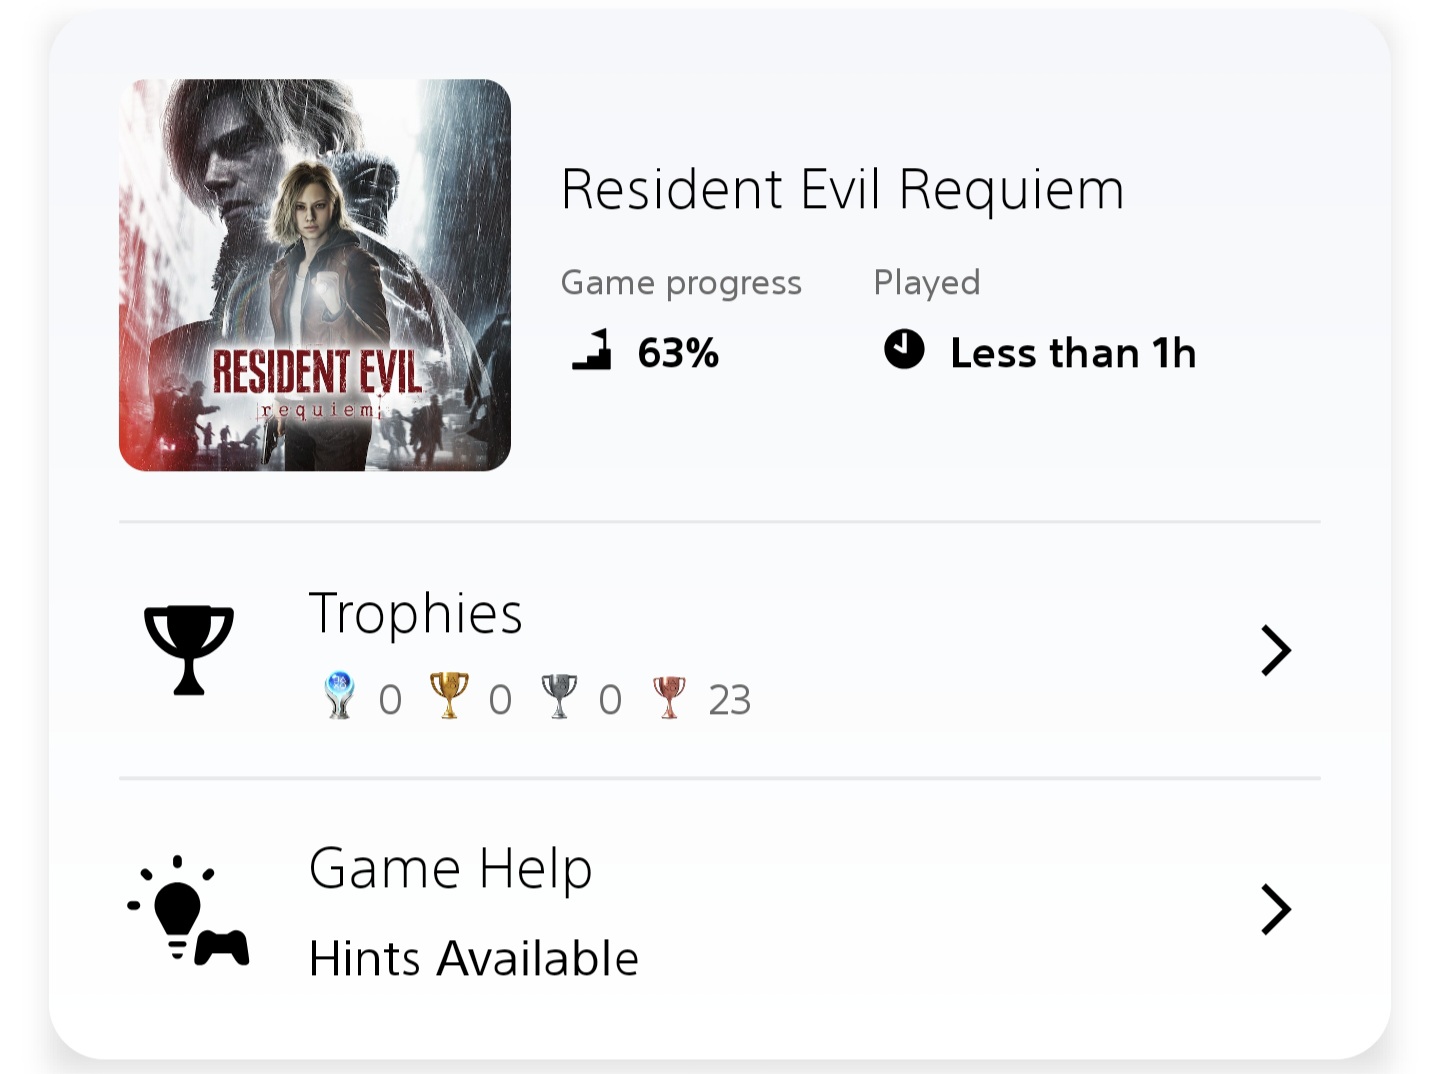Click the Resident Evil Requiem title
Screen dimensions: 1440x1074
click(842, 189)
